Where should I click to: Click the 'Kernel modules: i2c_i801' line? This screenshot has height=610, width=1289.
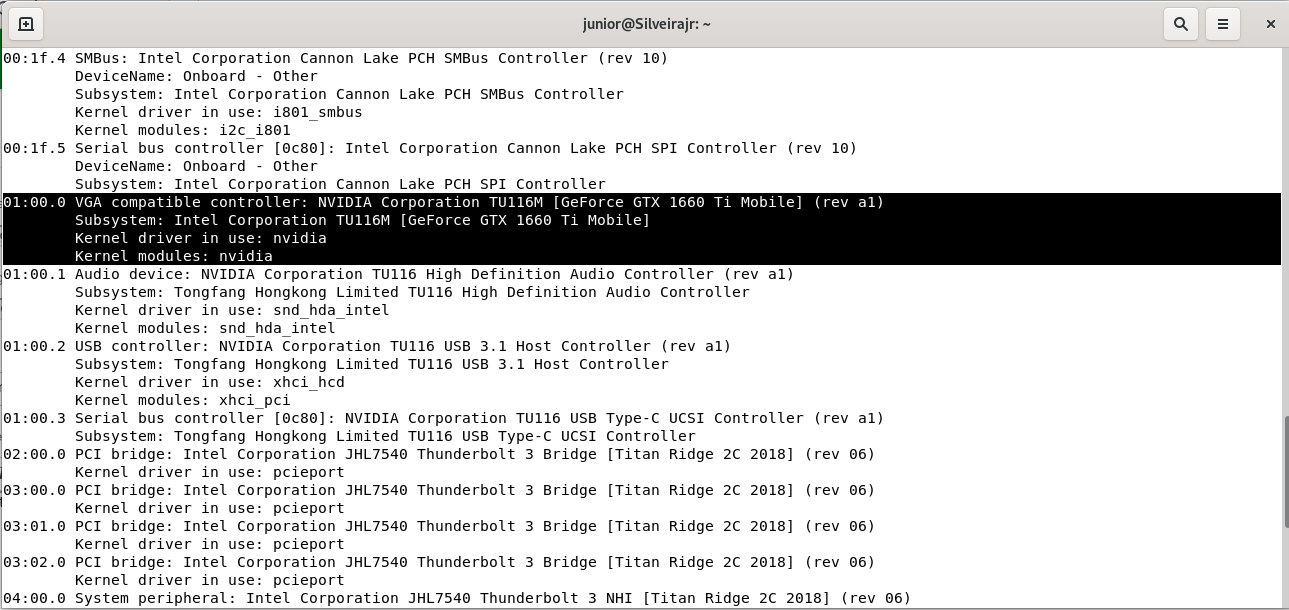183,130
